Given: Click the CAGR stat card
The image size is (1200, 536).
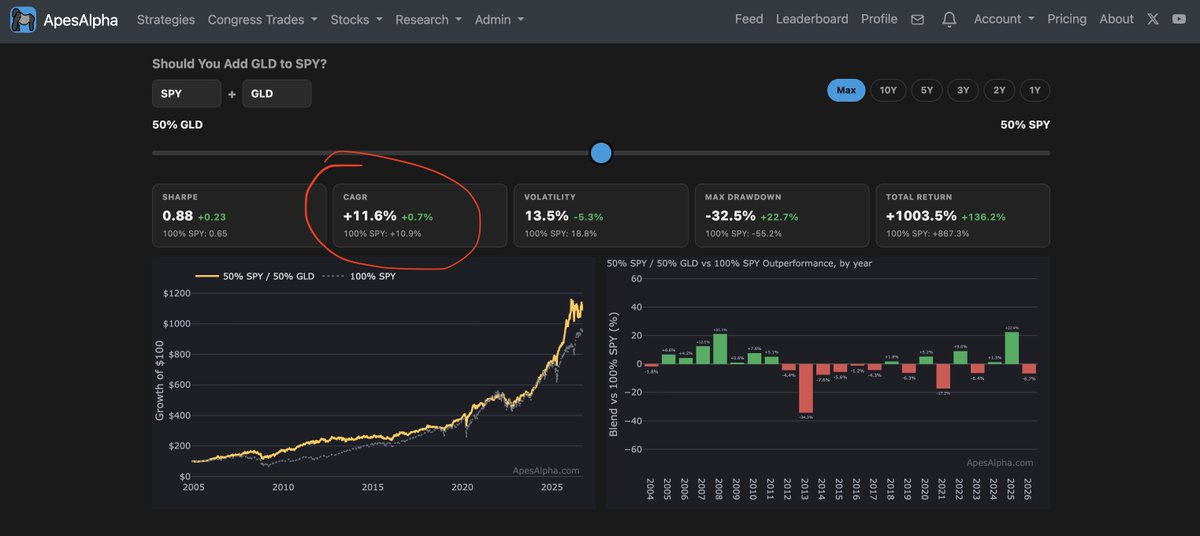Looking at the screenshot, I should 420,215.
